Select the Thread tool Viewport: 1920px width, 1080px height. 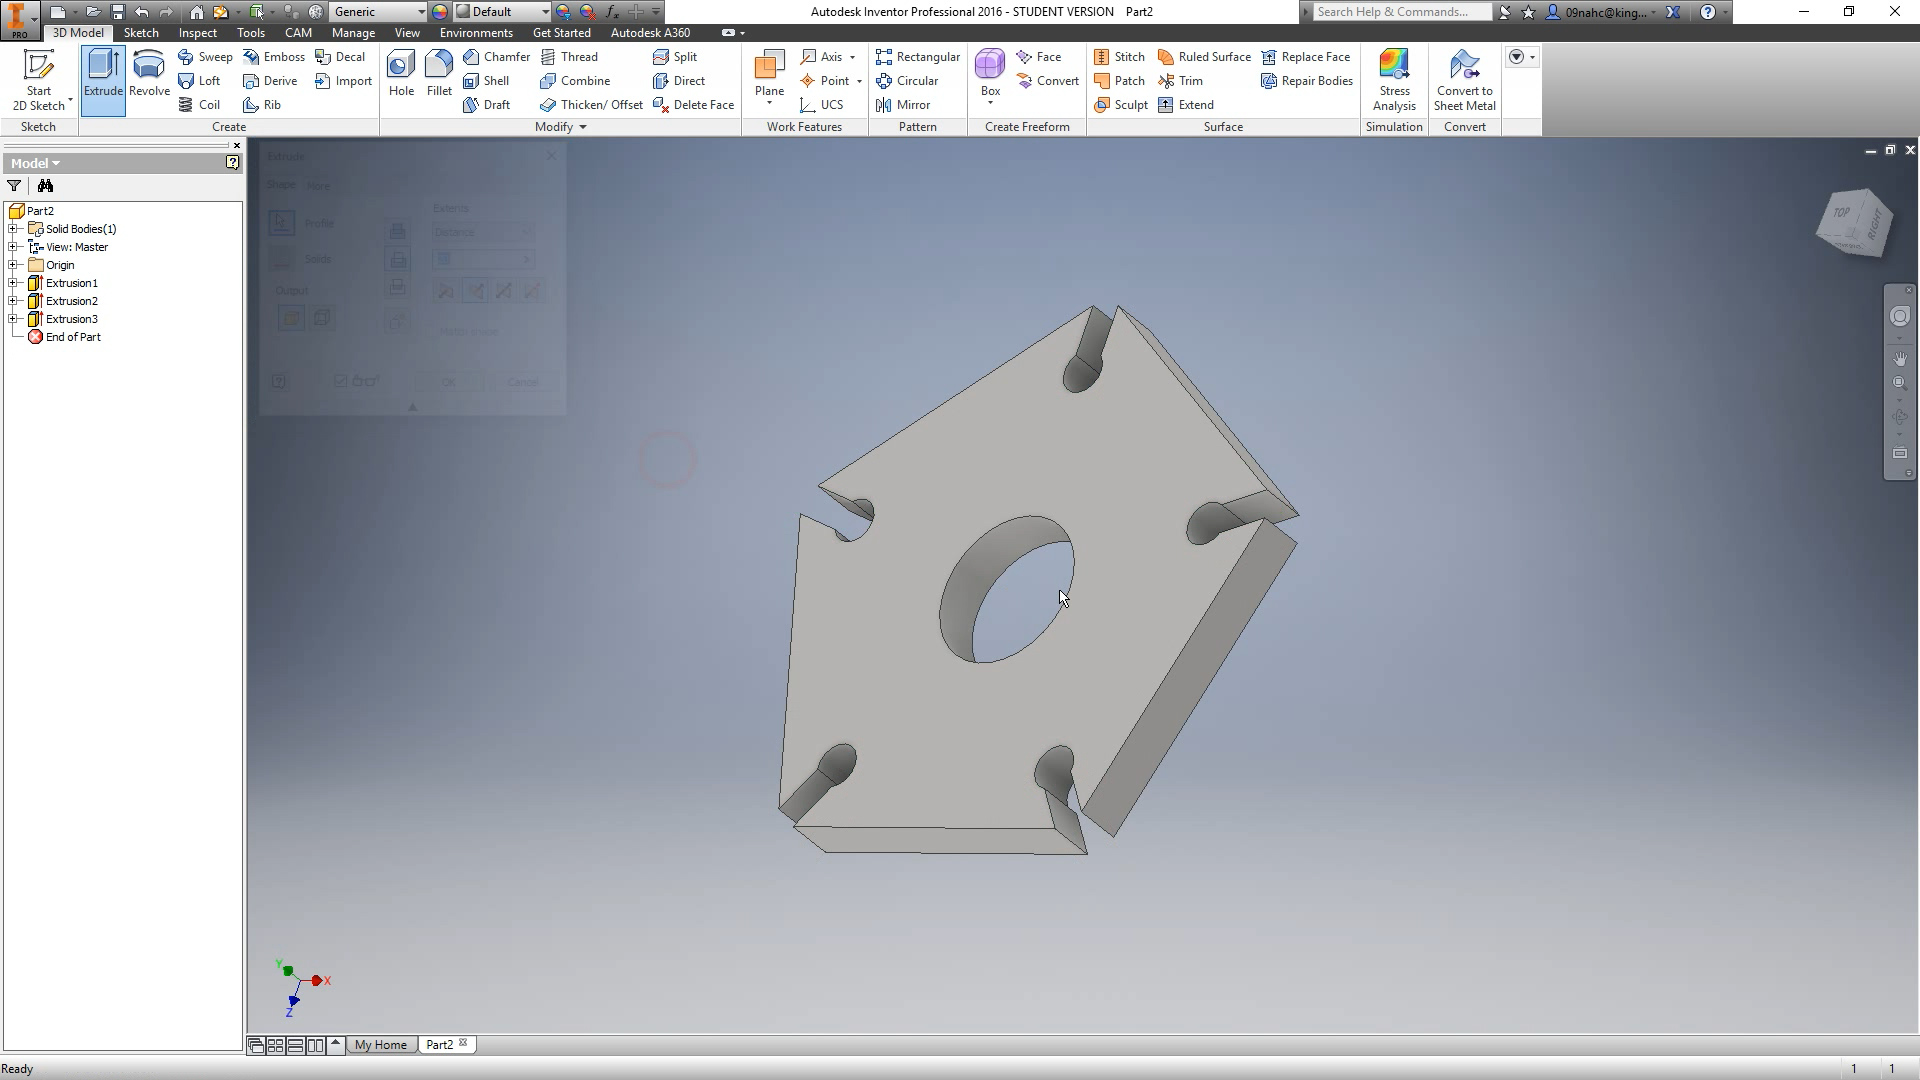[569, 57]
